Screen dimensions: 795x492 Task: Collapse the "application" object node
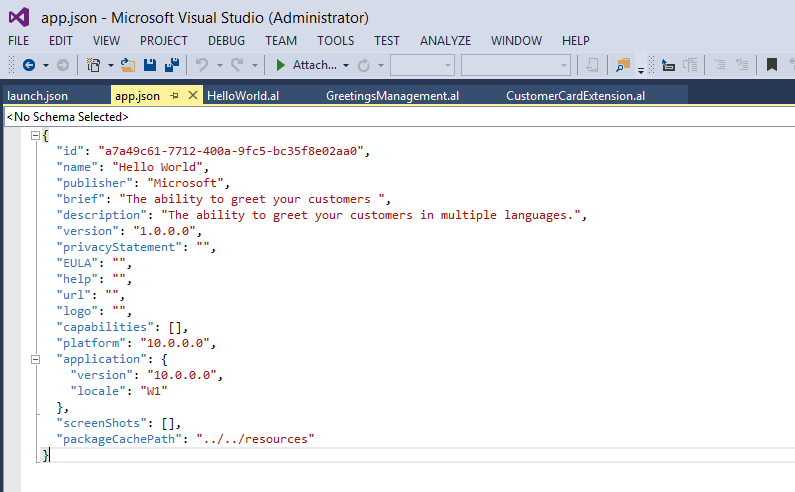tap(36, 359)
